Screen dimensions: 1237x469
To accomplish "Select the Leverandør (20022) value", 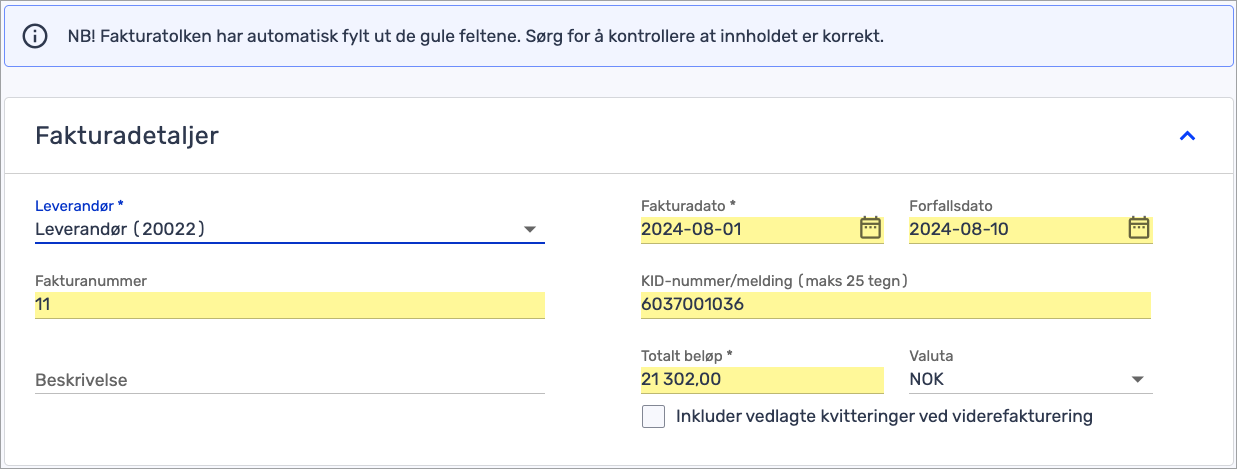I will [x=120, y=229].
